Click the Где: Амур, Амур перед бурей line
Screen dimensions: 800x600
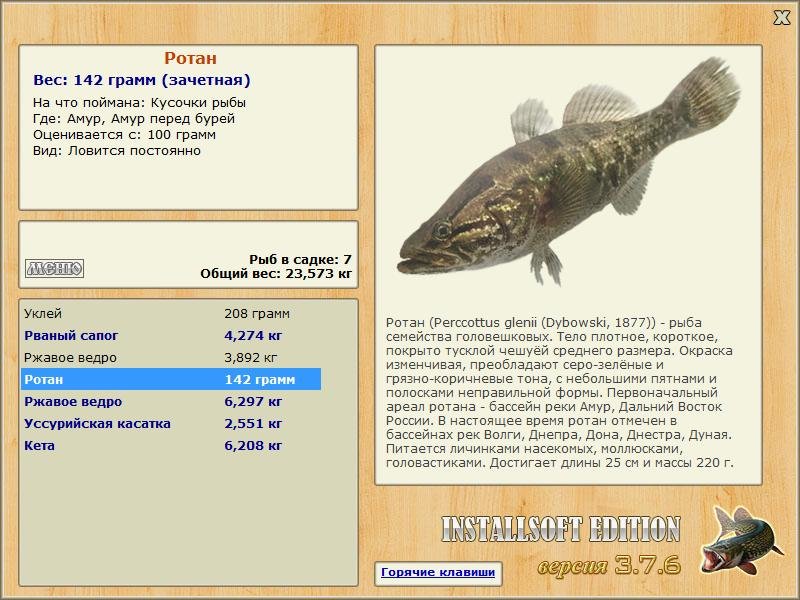coord(134,119)
